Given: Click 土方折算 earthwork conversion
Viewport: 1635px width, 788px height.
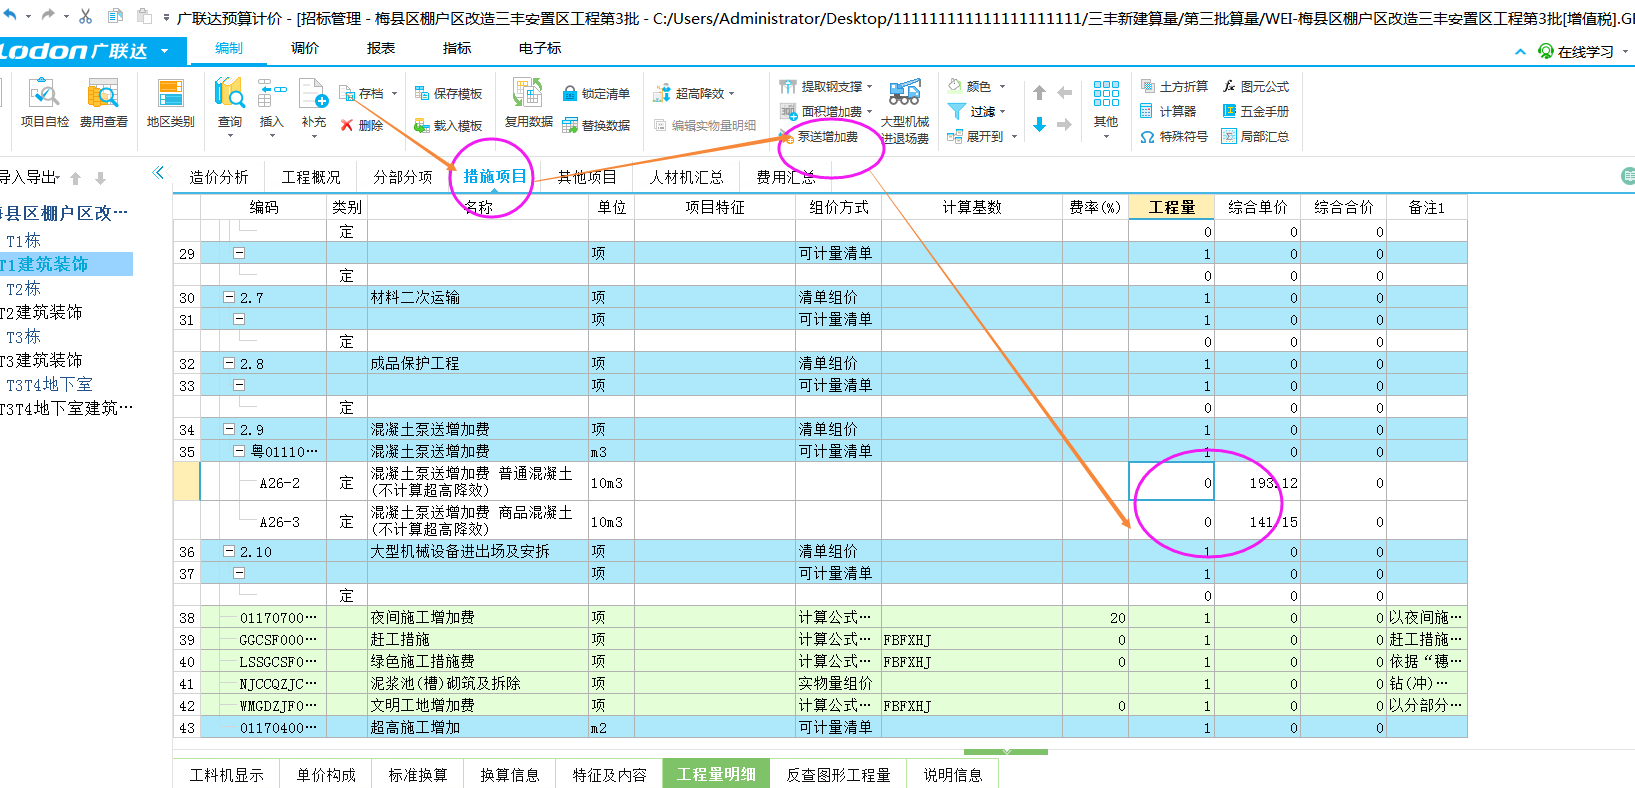Looking at the screenshot, I should pos(1174,86).
